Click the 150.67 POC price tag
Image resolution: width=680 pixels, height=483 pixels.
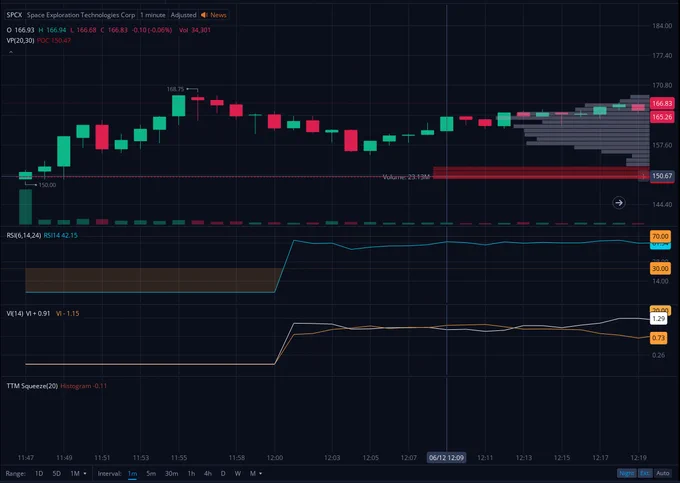(x=662, y=176)
